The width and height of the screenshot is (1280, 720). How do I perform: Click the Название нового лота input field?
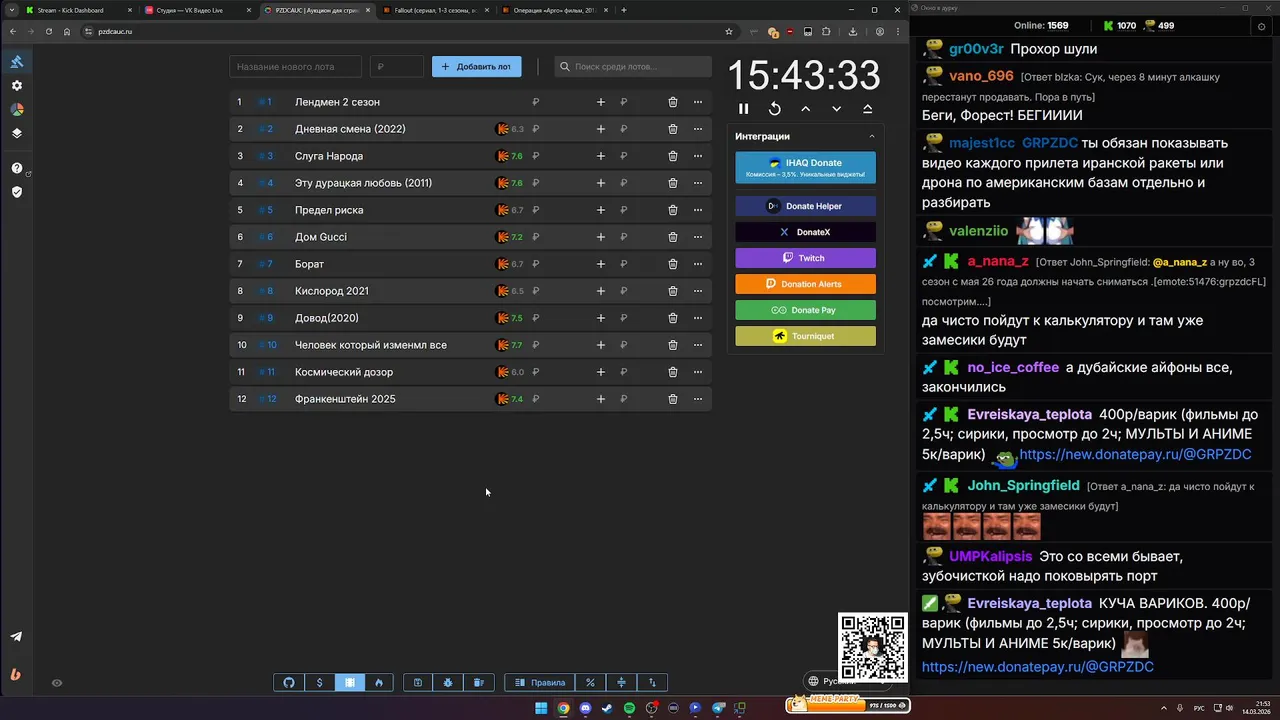click(296, 67)
